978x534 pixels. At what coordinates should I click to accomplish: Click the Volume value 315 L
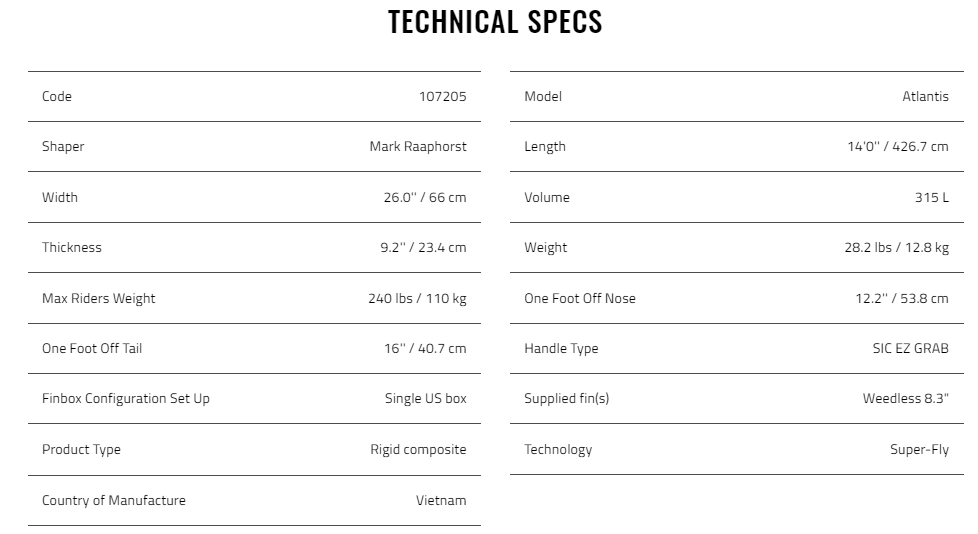click(x=932, y=198)
